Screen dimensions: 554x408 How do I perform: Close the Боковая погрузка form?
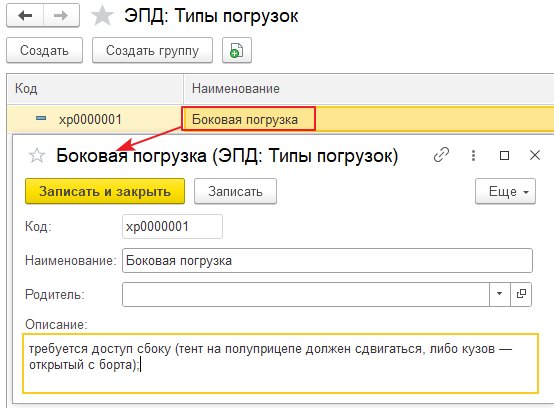pyautogui.click(x=535, y=155)
